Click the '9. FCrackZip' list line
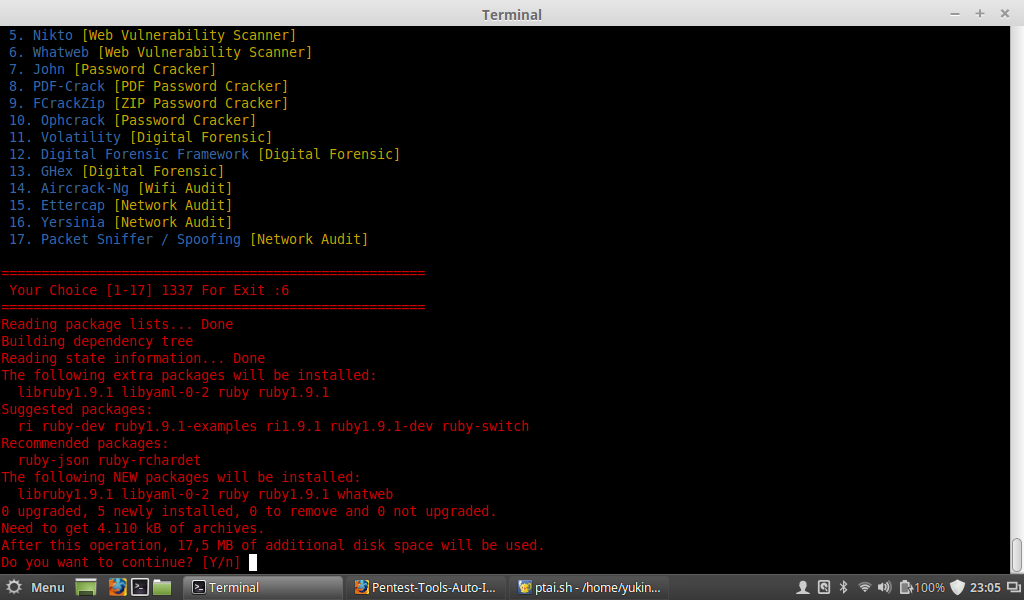Screen dimensions: 1024x600 148,103
